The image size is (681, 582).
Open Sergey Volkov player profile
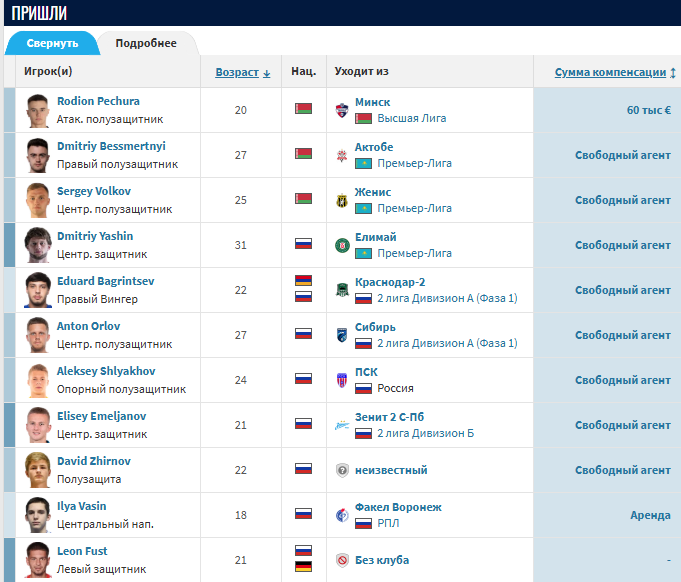coord(94,191)
